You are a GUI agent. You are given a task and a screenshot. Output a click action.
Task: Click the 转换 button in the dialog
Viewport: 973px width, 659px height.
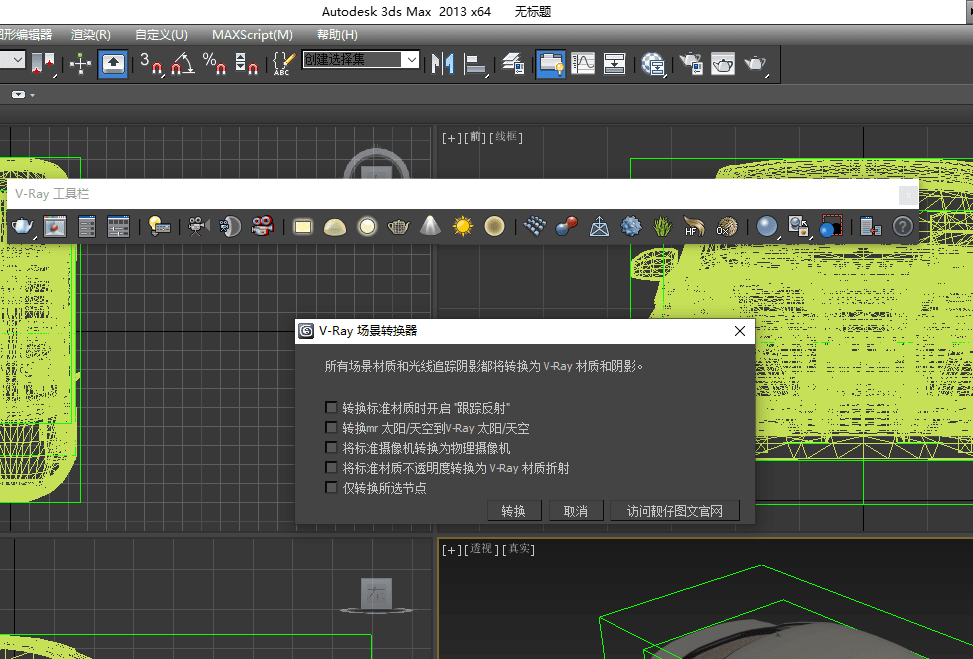tap(513, 511)
